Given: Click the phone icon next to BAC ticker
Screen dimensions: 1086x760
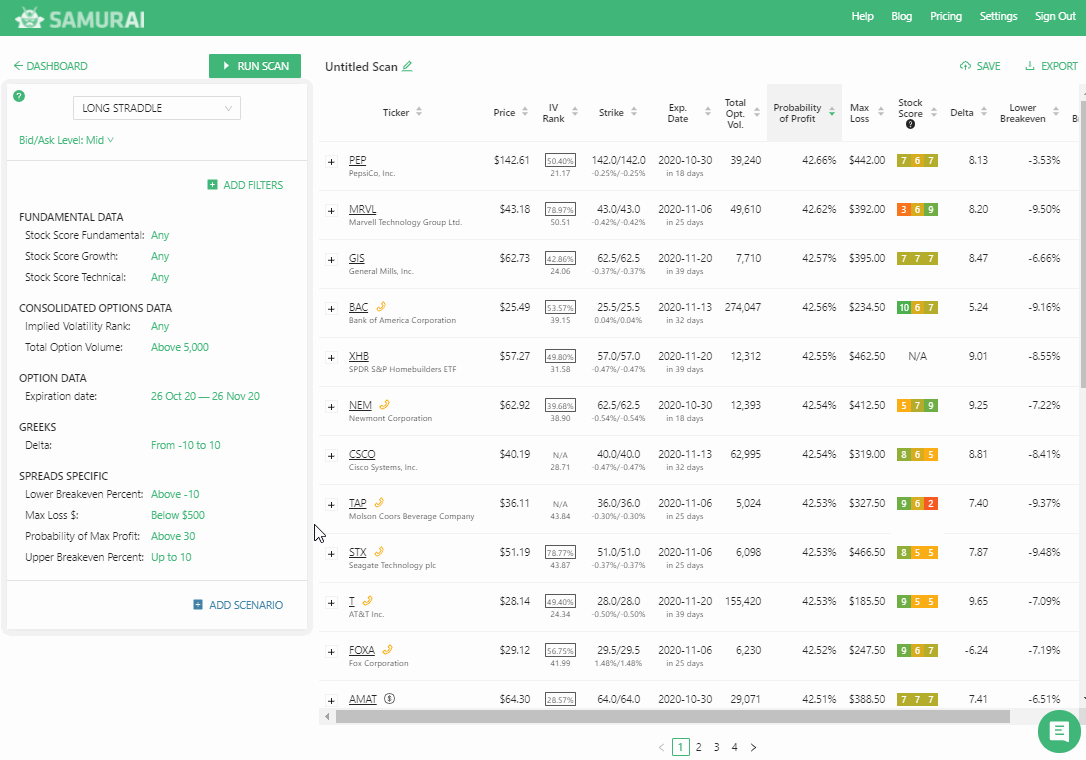Looking at the screenshot, I should tap(380, 307).
